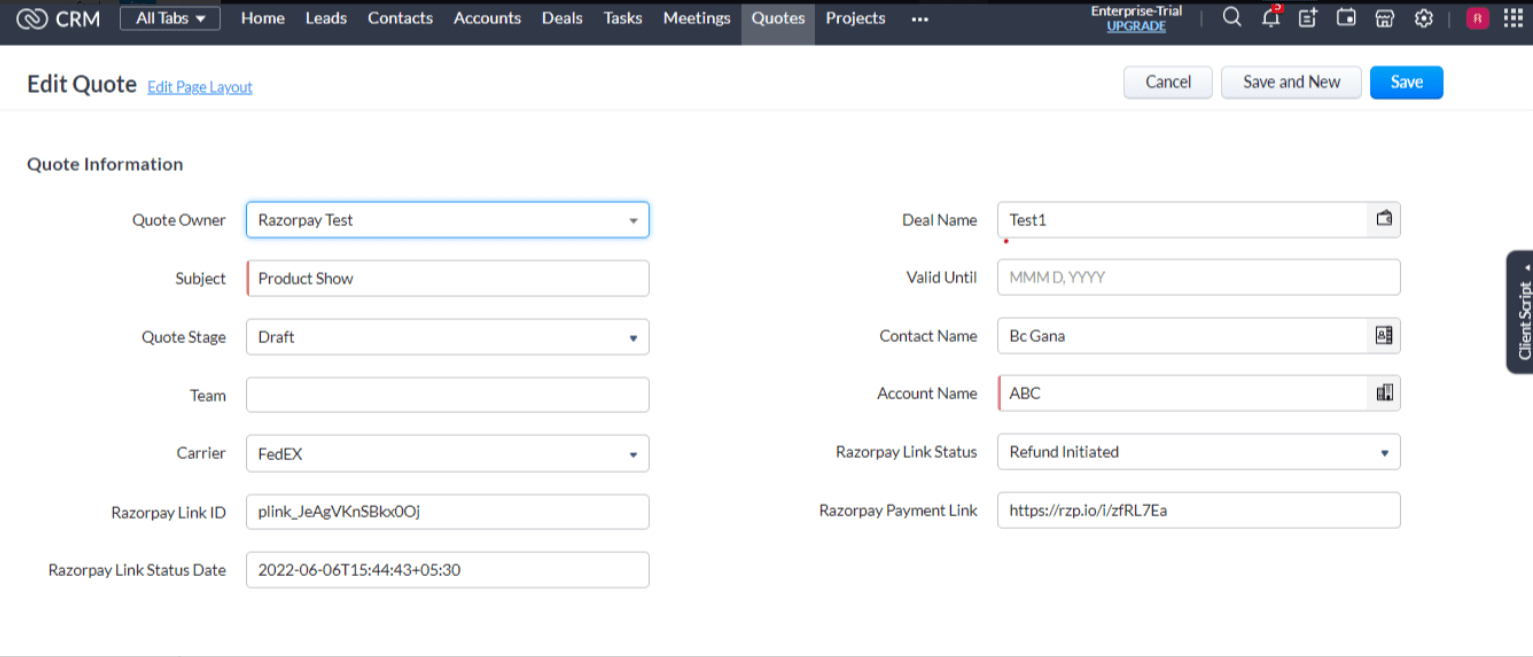The image size is (1533, 657).
Task: Open the All Tabs dropdown
Action: click(x=170, y=18)
